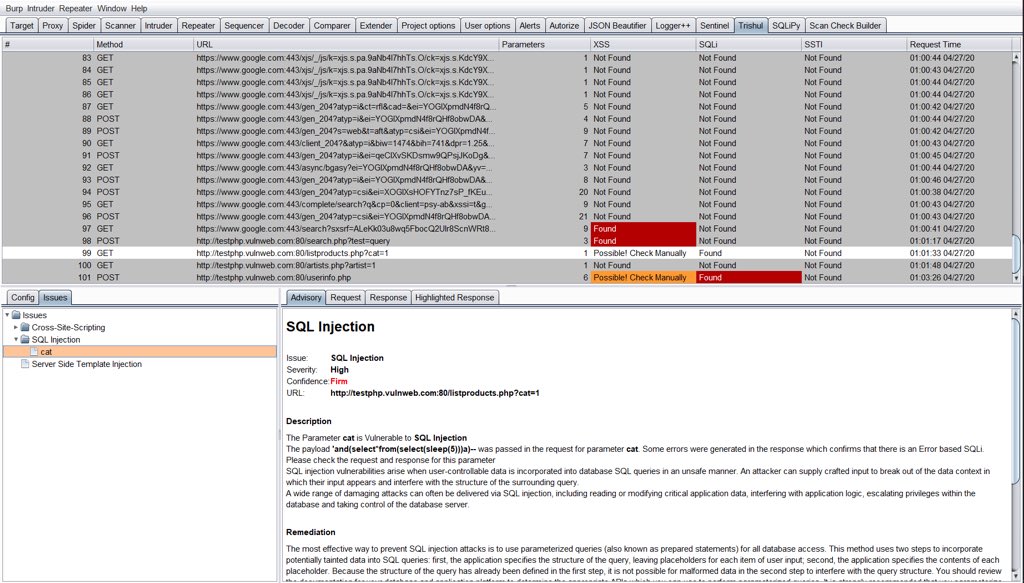Collapse the SQL Injection tree node

tap(16, 339)
